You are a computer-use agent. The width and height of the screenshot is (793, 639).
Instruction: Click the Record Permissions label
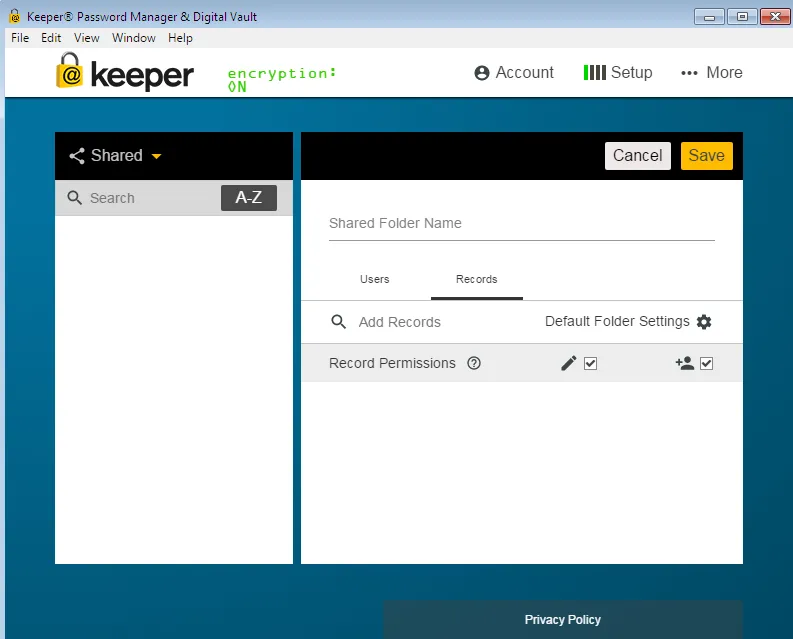[392, 363]
